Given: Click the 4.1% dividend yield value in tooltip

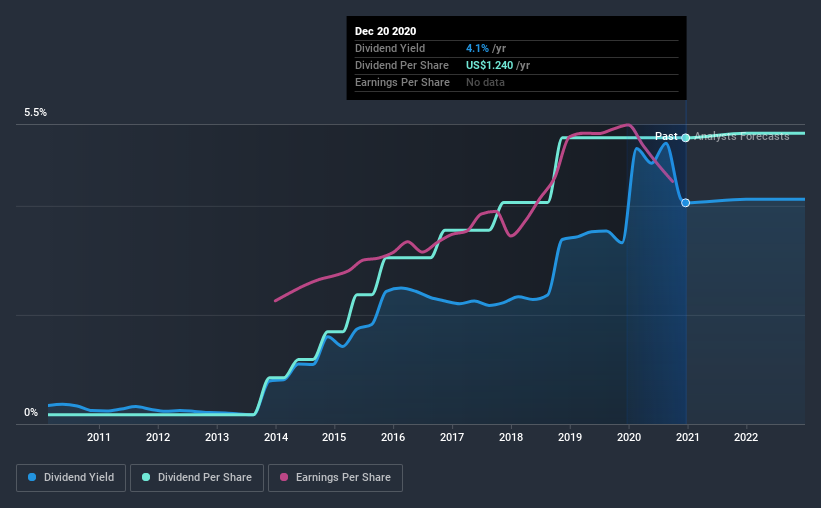Looking at the screenshot, I should 477,48.
